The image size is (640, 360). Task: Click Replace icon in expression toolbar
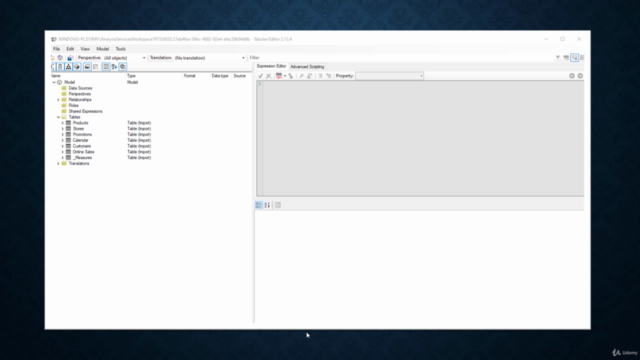click(309, 76)
